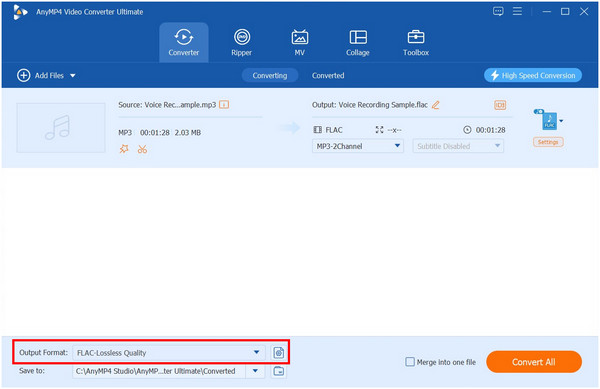600x389 pixels.
Task: Open the Subtitle Disabled dropdown
Action: 458,146
